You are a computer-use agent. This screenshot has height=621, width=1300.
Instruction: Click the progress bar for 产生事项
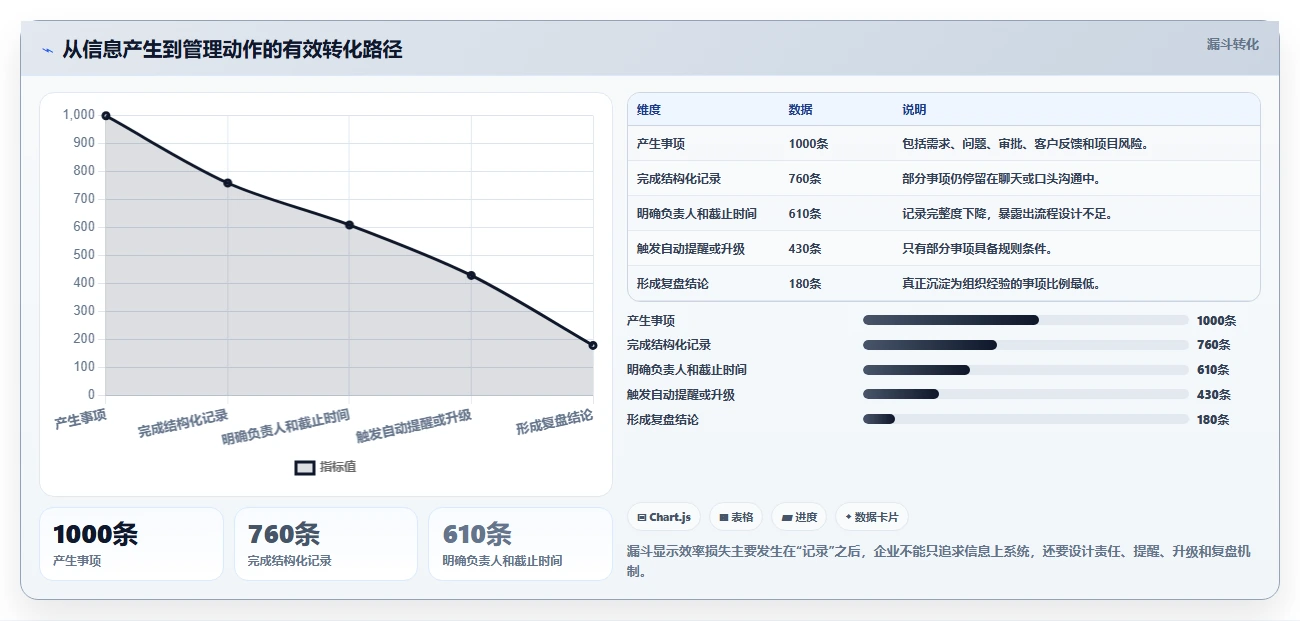[x=1026, y=320]
